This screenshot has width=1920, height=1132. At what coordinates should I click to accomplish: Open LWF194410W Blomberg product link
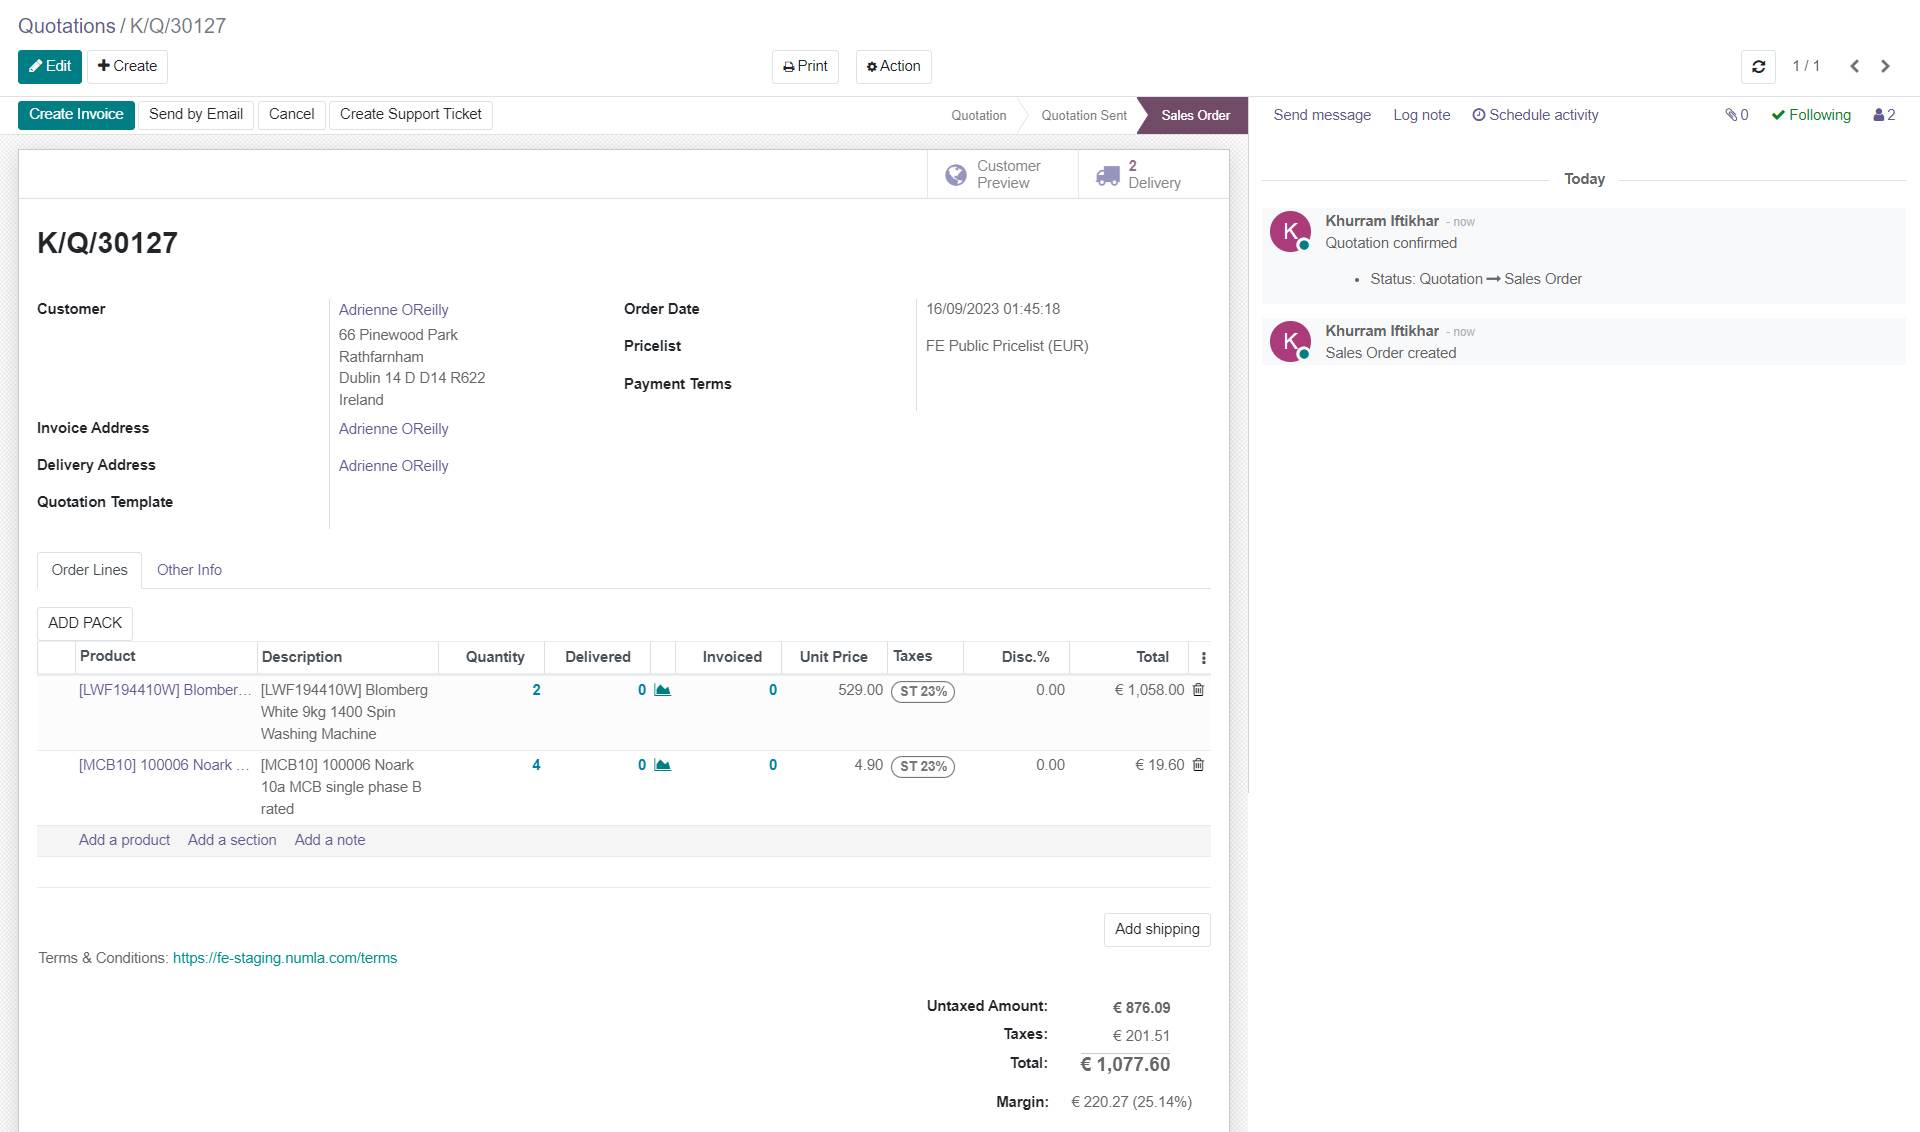164,690
